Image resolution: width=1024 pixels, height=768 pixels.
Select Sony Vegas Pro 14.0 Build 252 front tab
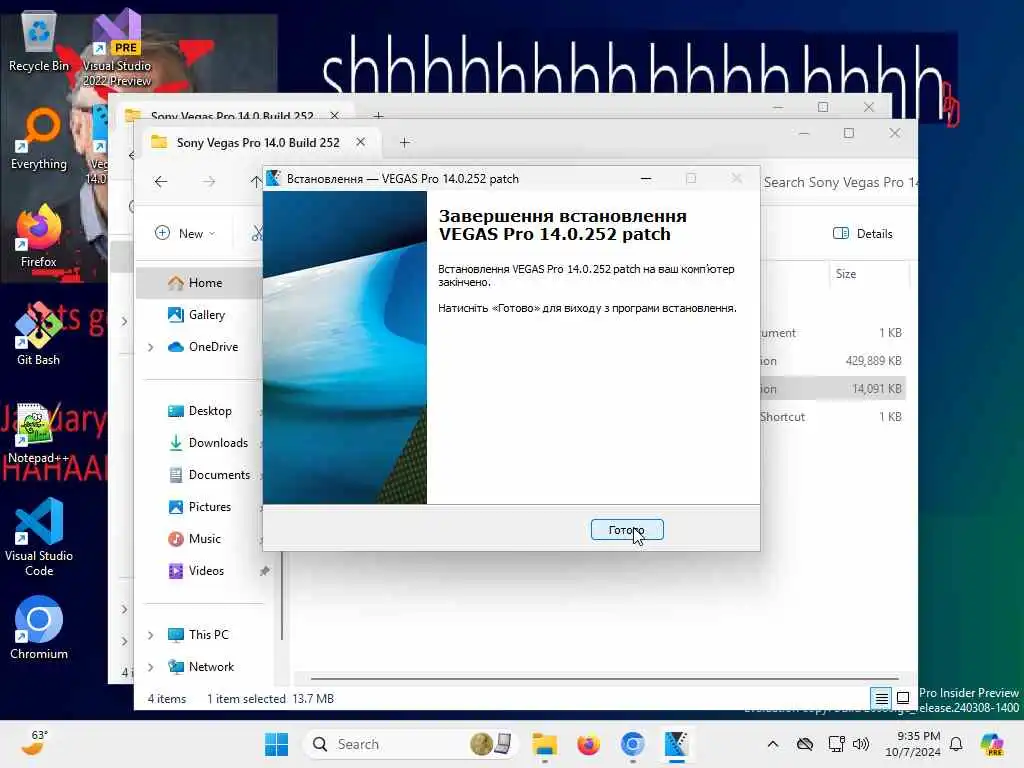coord(258,142)
